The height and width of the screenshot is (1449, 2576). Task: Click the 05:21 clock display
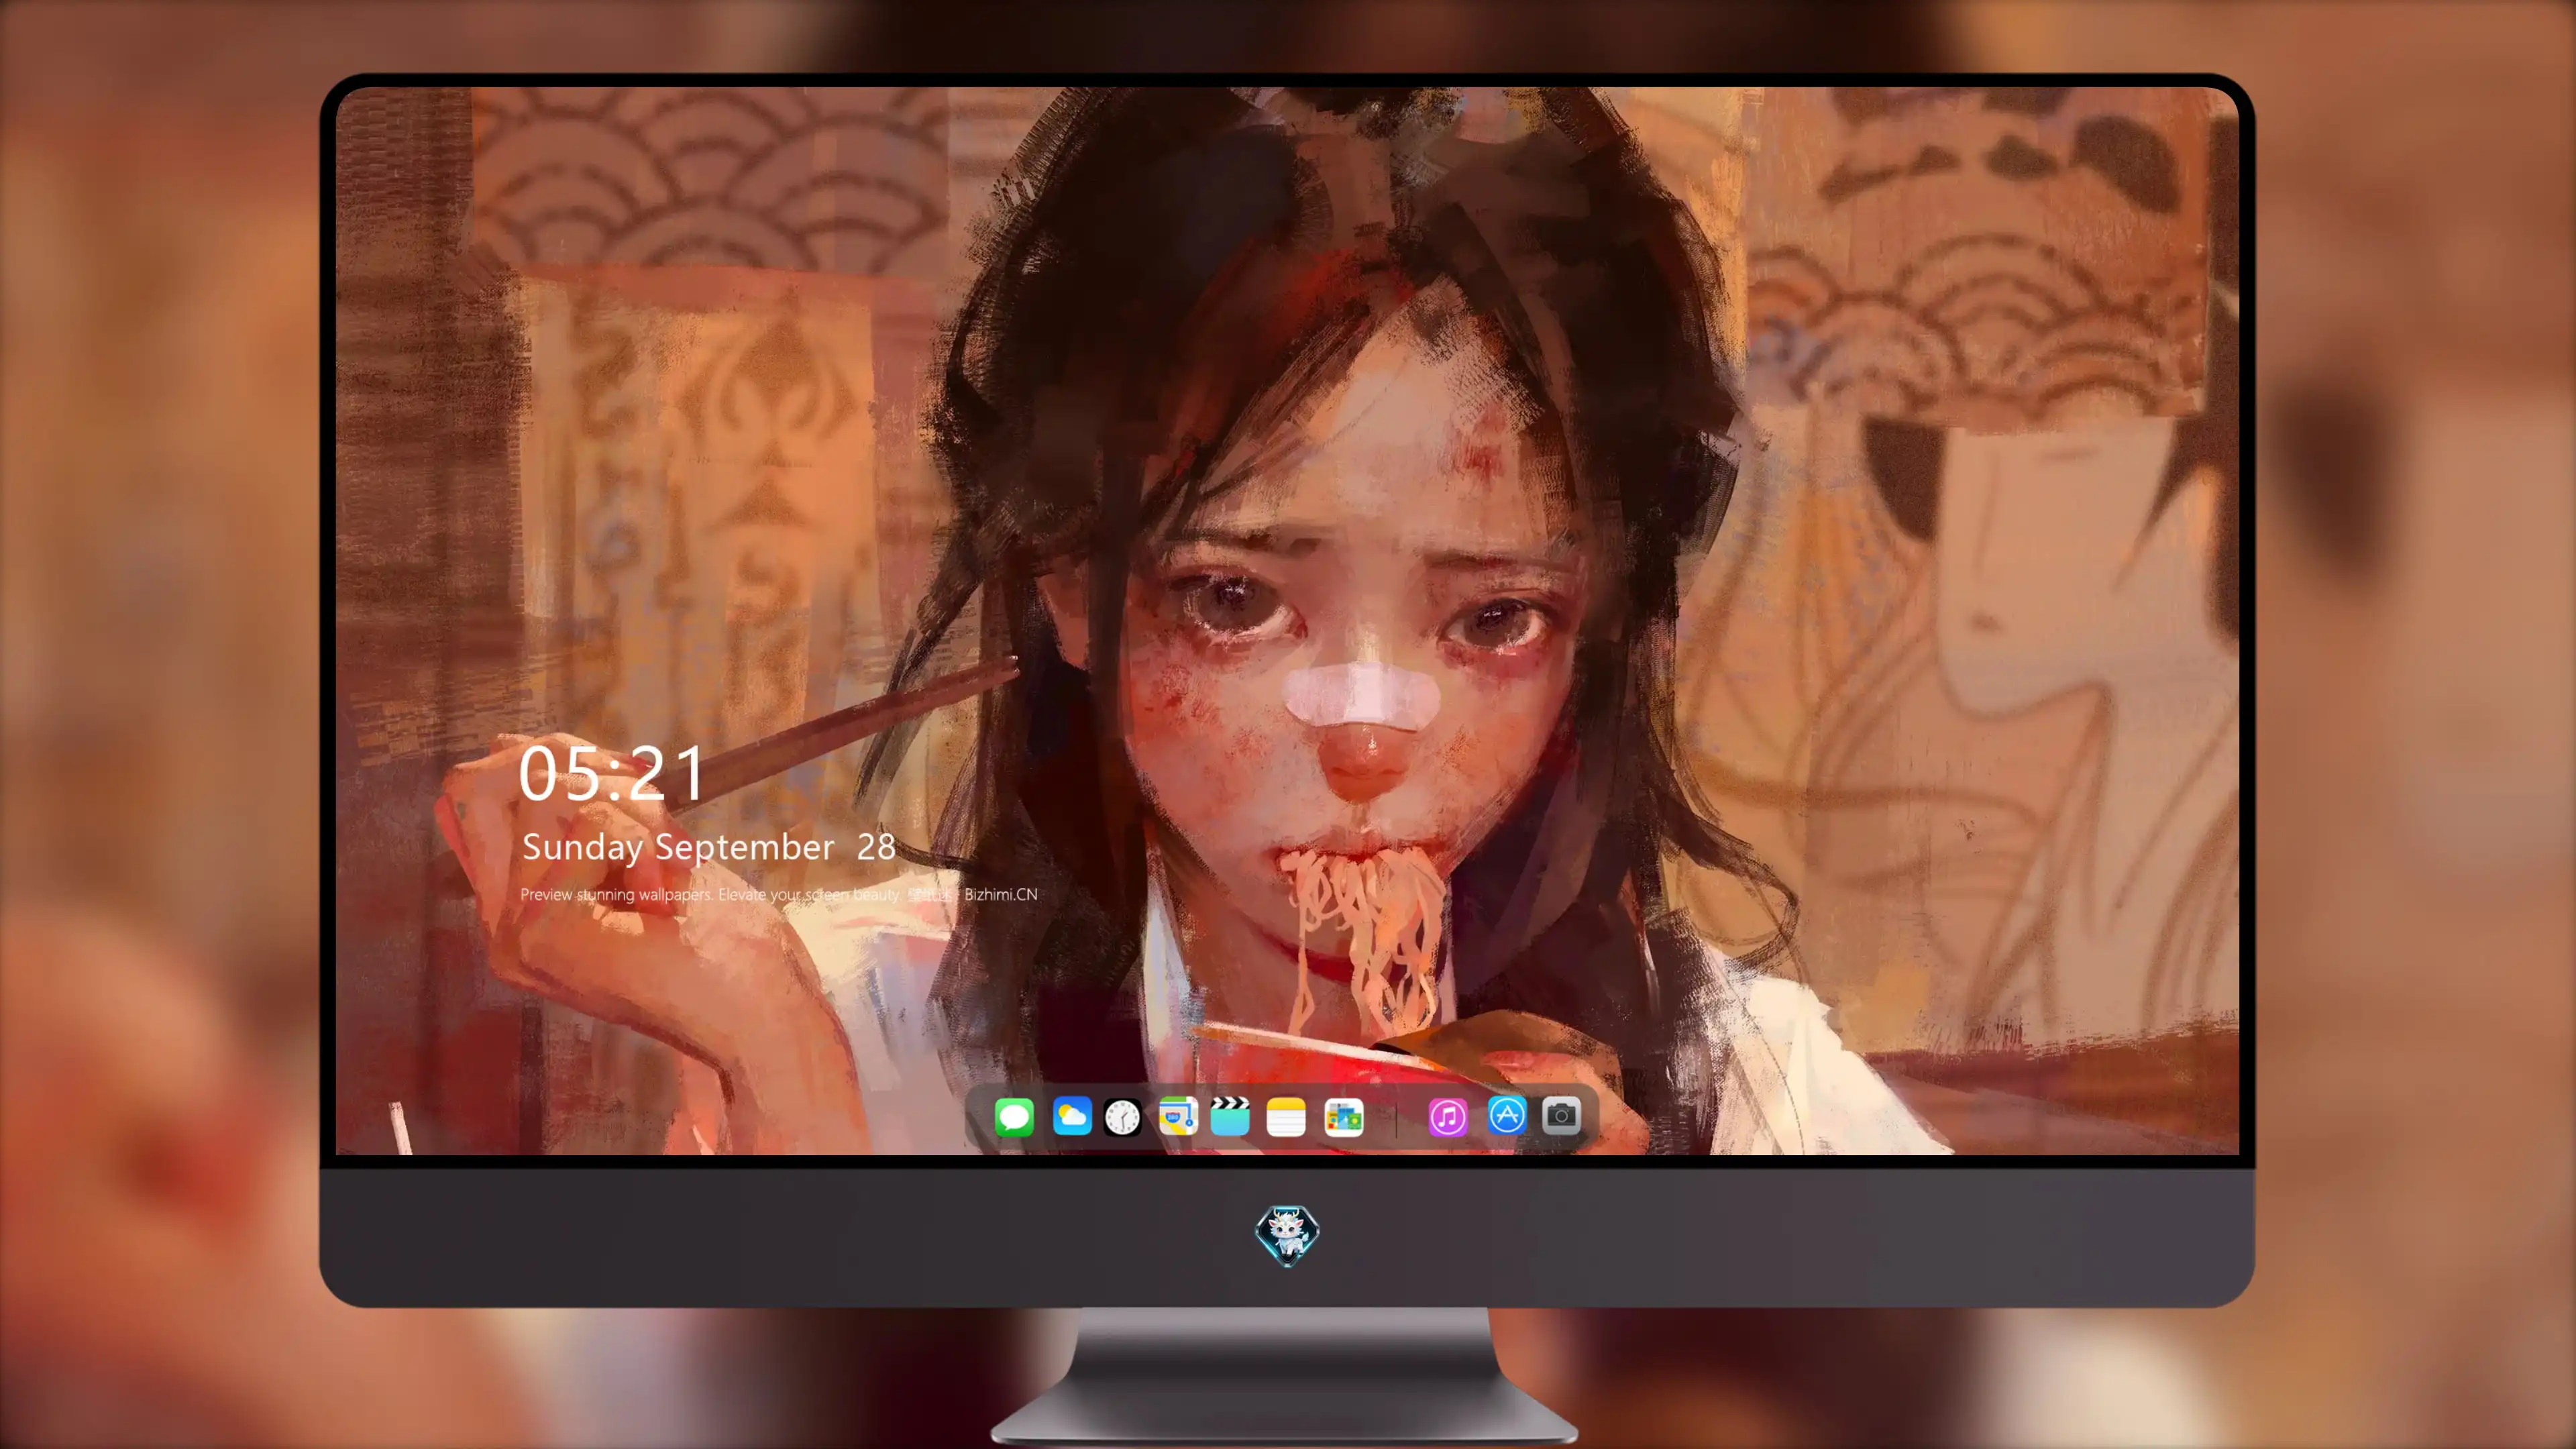(x=612, y=773)
